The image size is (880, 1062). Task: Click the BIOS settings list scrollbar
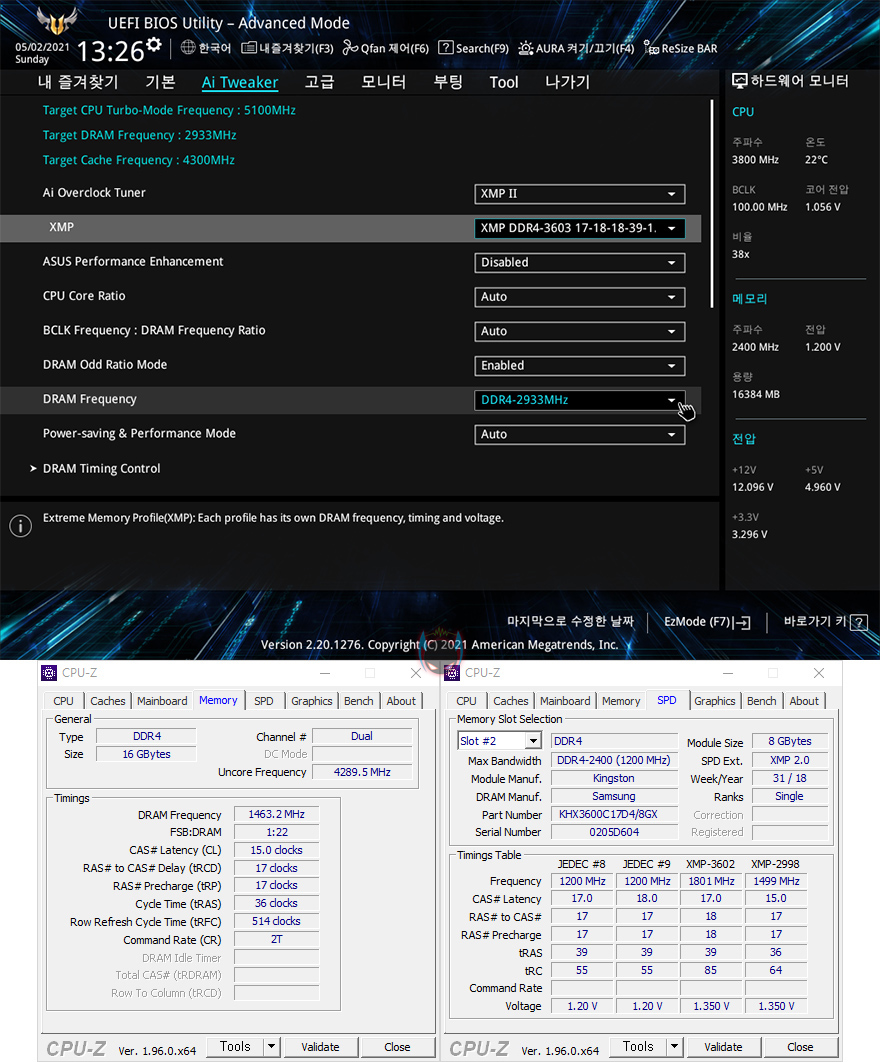click(712, 204)
